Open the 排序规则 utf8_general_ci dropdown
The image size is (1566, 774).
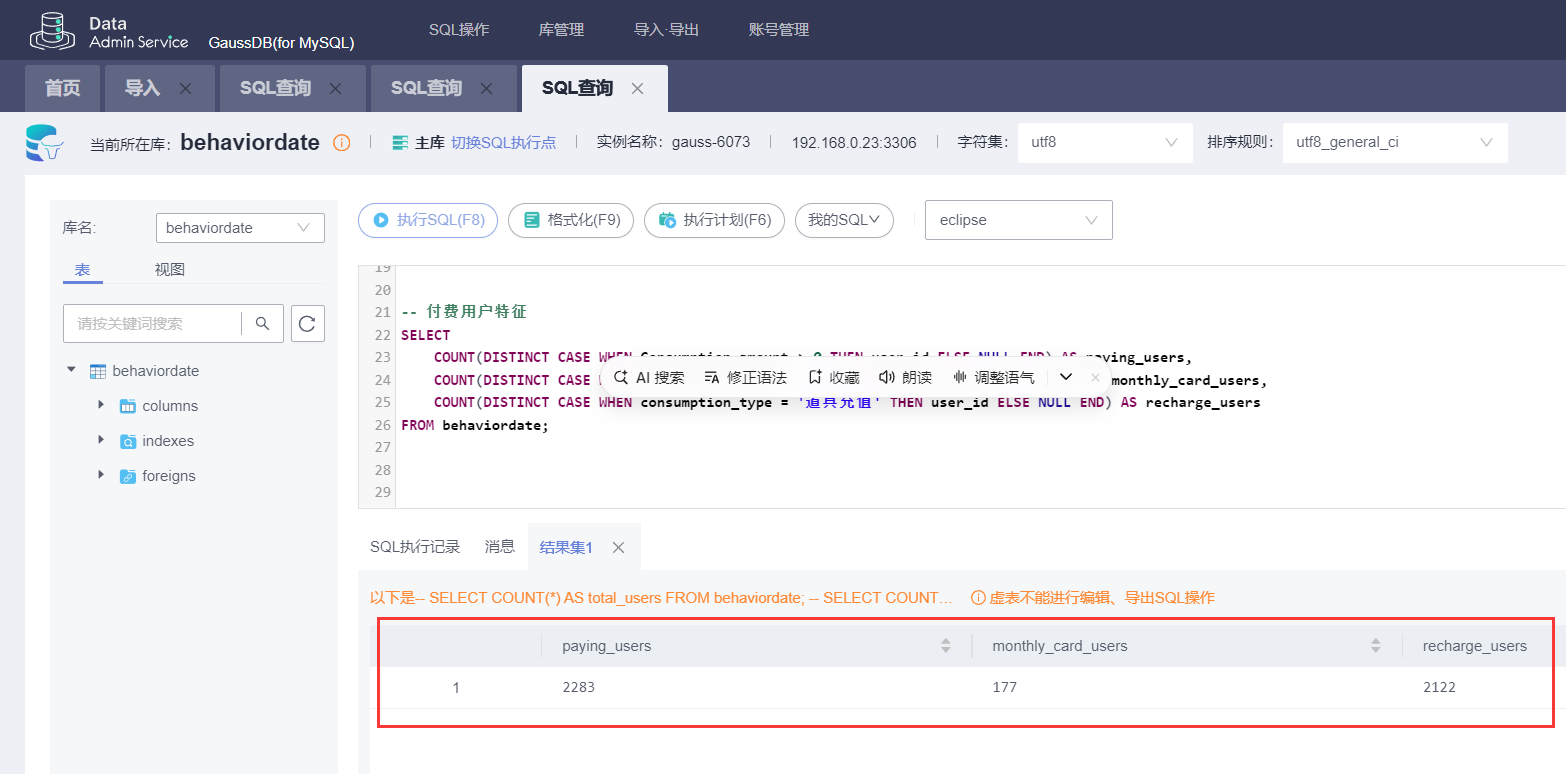[x=1395, y=142]
